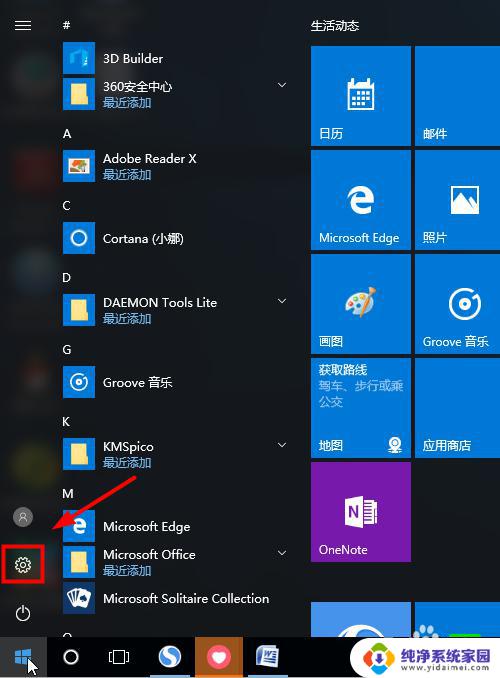Launch 3D Builder from the app list
The height and width of the screenshot is (678, 500).
click(x=175, y=58)
